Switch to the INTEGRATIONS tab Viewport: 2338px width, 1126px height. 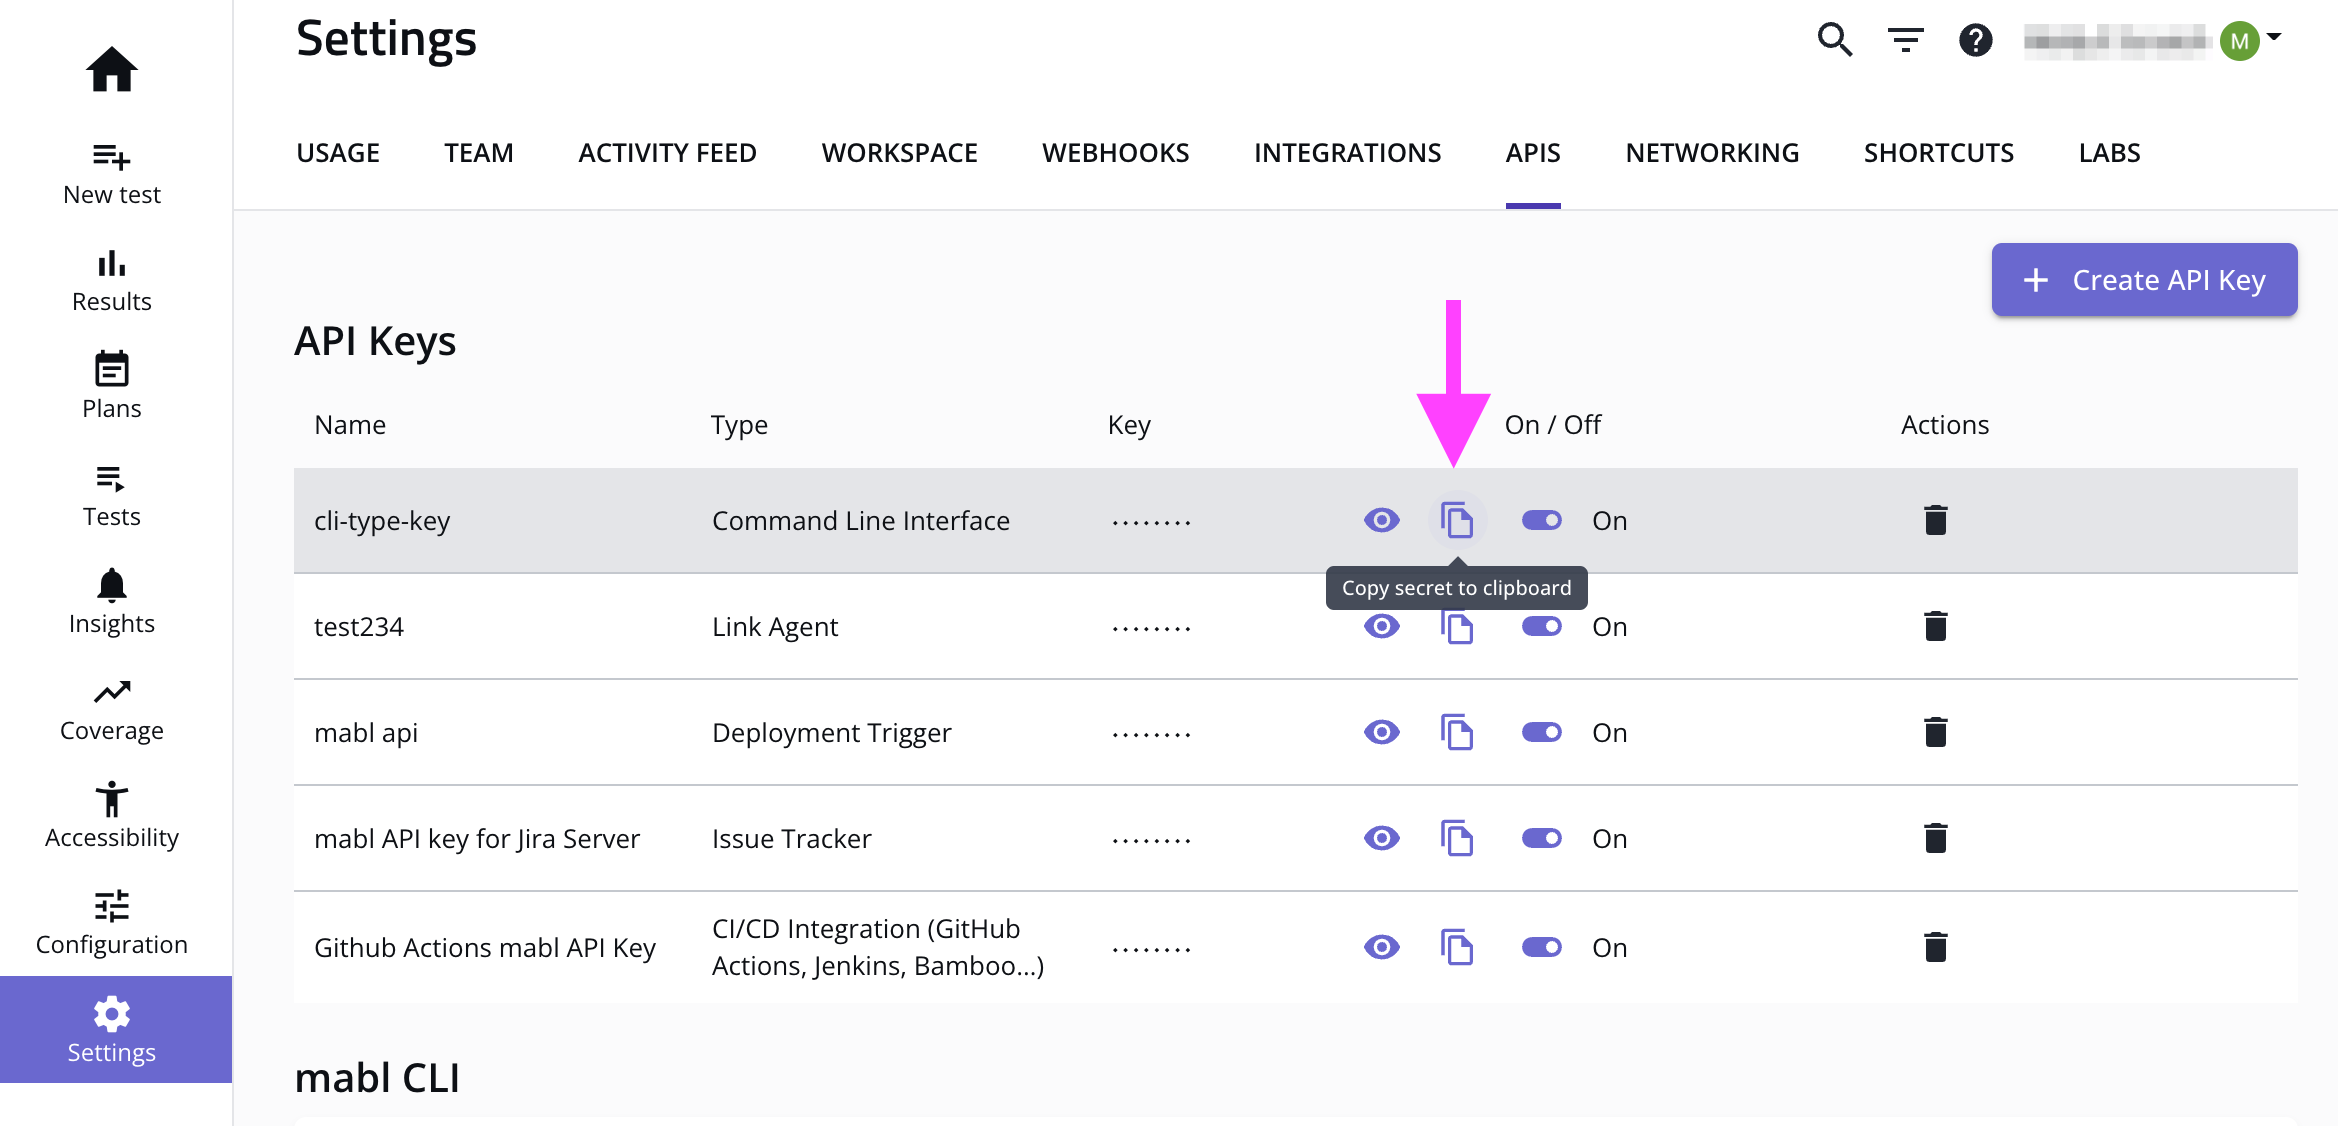pos(1347,153)
